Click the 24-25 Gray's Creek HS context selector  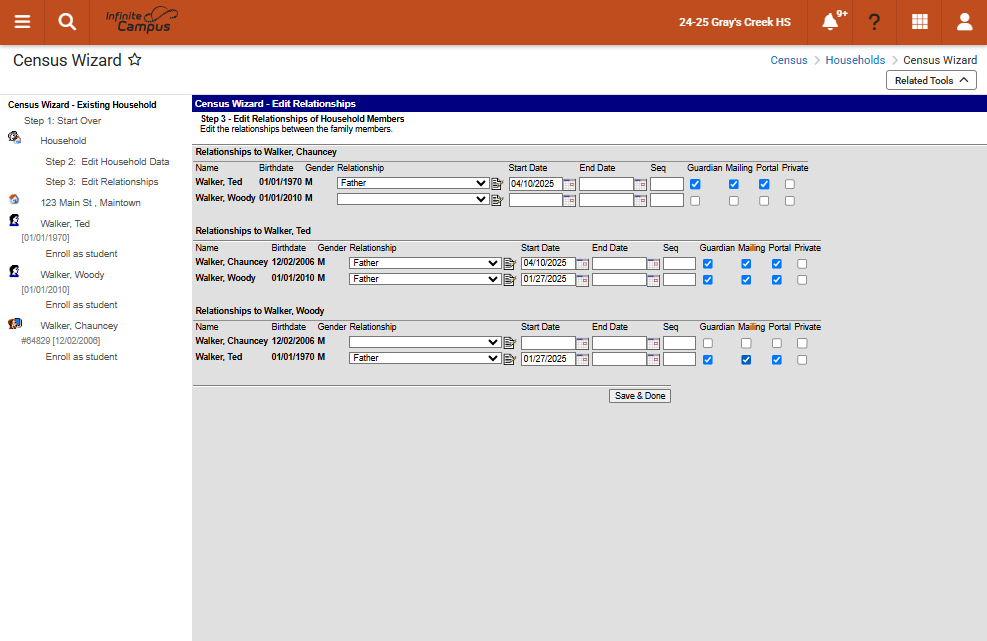coord(735,22)
